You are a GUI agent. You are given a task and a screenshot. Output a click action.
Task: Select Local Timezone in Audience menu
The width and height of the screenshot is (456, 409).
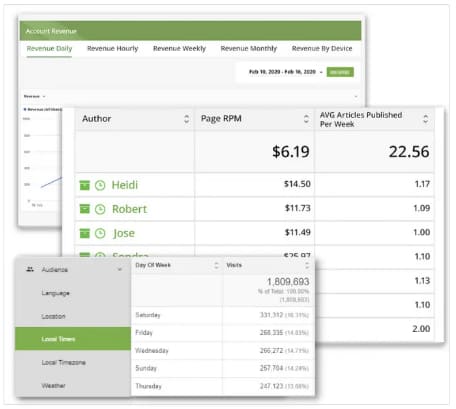63,362
